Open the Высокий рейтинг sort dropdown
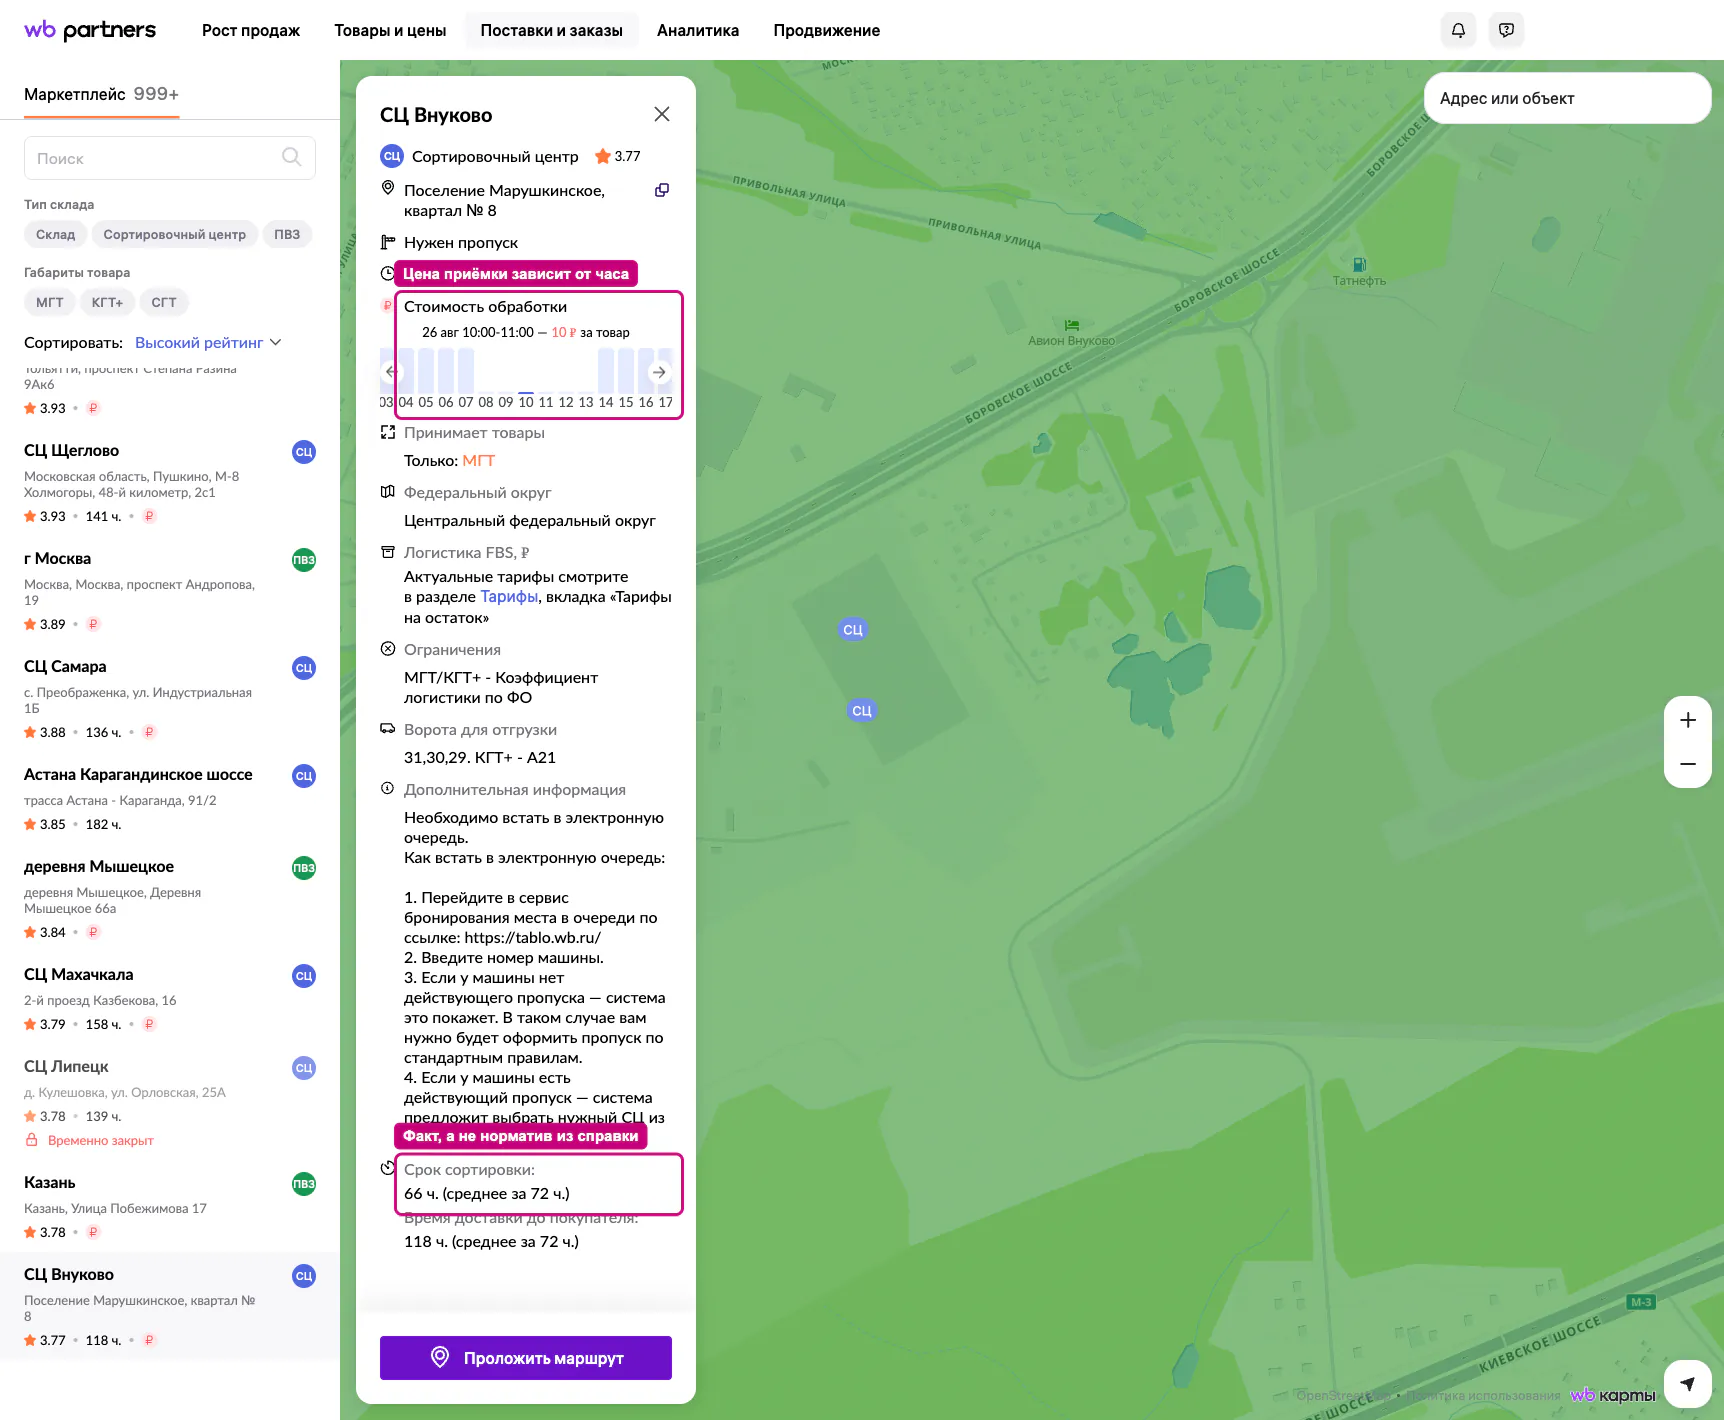 tap(208, 342)
